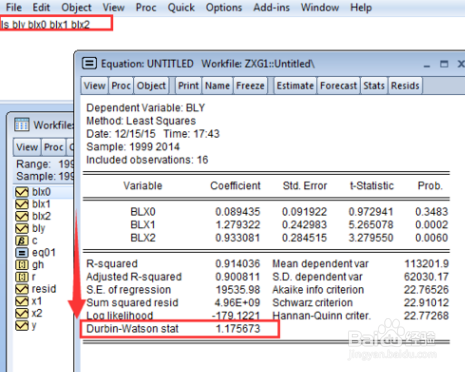465x372 pixels.
Task: Click the BLX2 Std. Error value 0.284515
Action: [304, 238]
